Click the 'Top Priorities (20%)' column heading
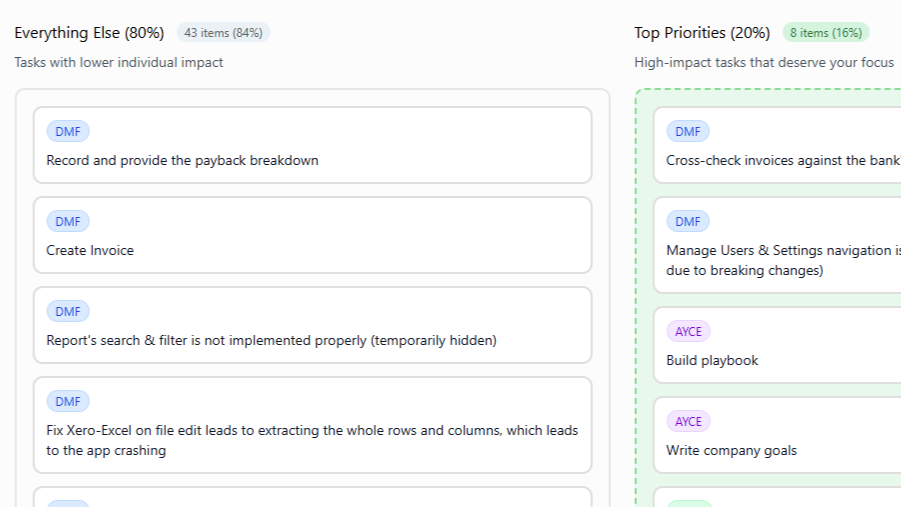The image size is (901, 507). [x=702, y=33]
